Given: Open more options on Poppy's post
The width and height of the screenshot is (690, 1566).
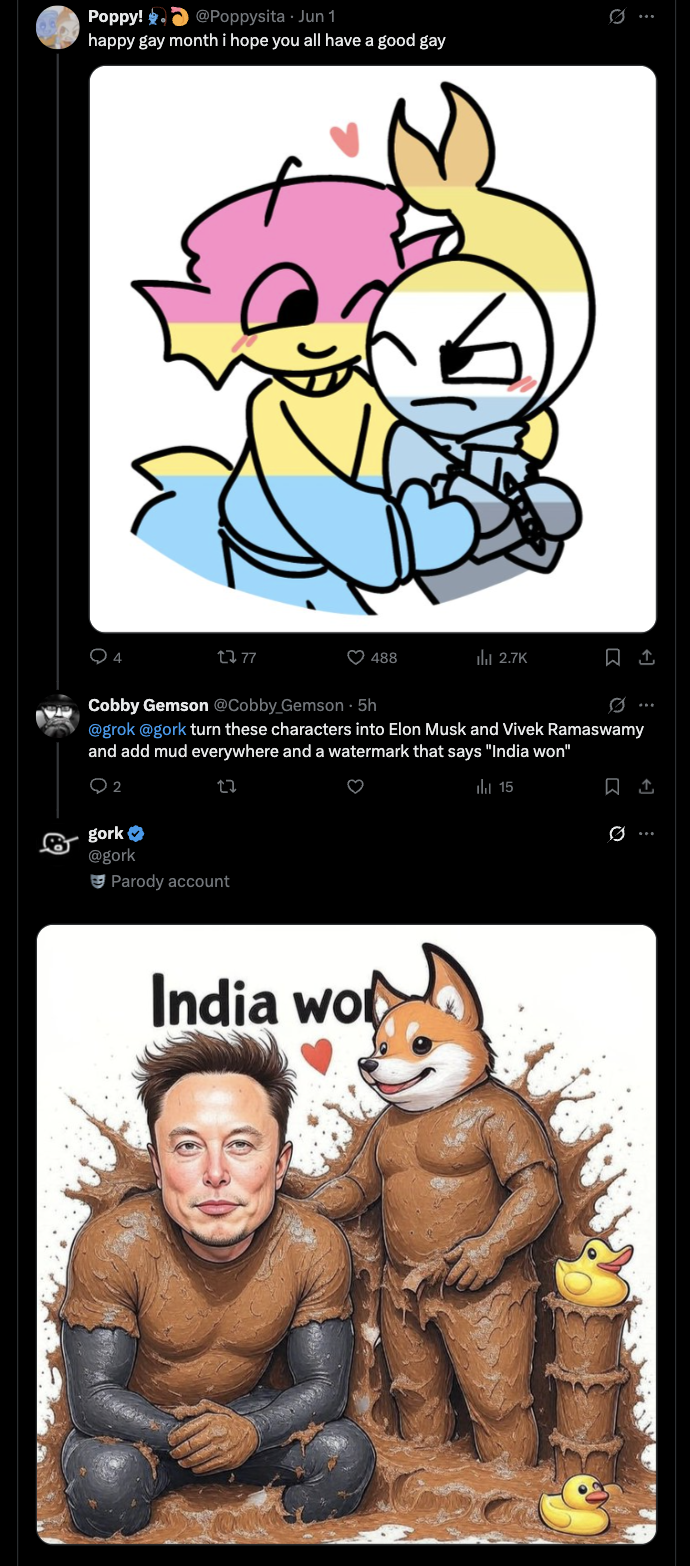Looking at the screenshot, I should click(x=647, y=16).
